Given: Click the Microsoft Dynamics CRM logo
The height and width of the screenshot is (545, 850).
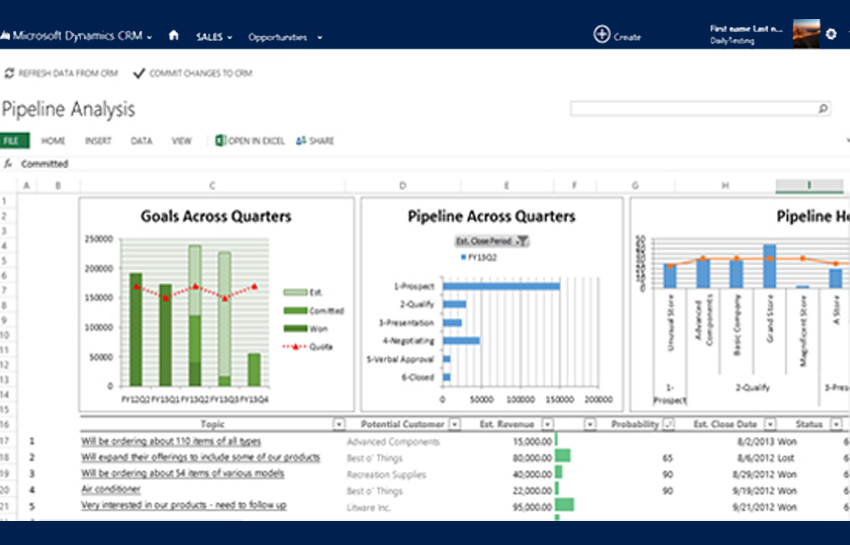Looking at the screenshot, I should 71,36.
